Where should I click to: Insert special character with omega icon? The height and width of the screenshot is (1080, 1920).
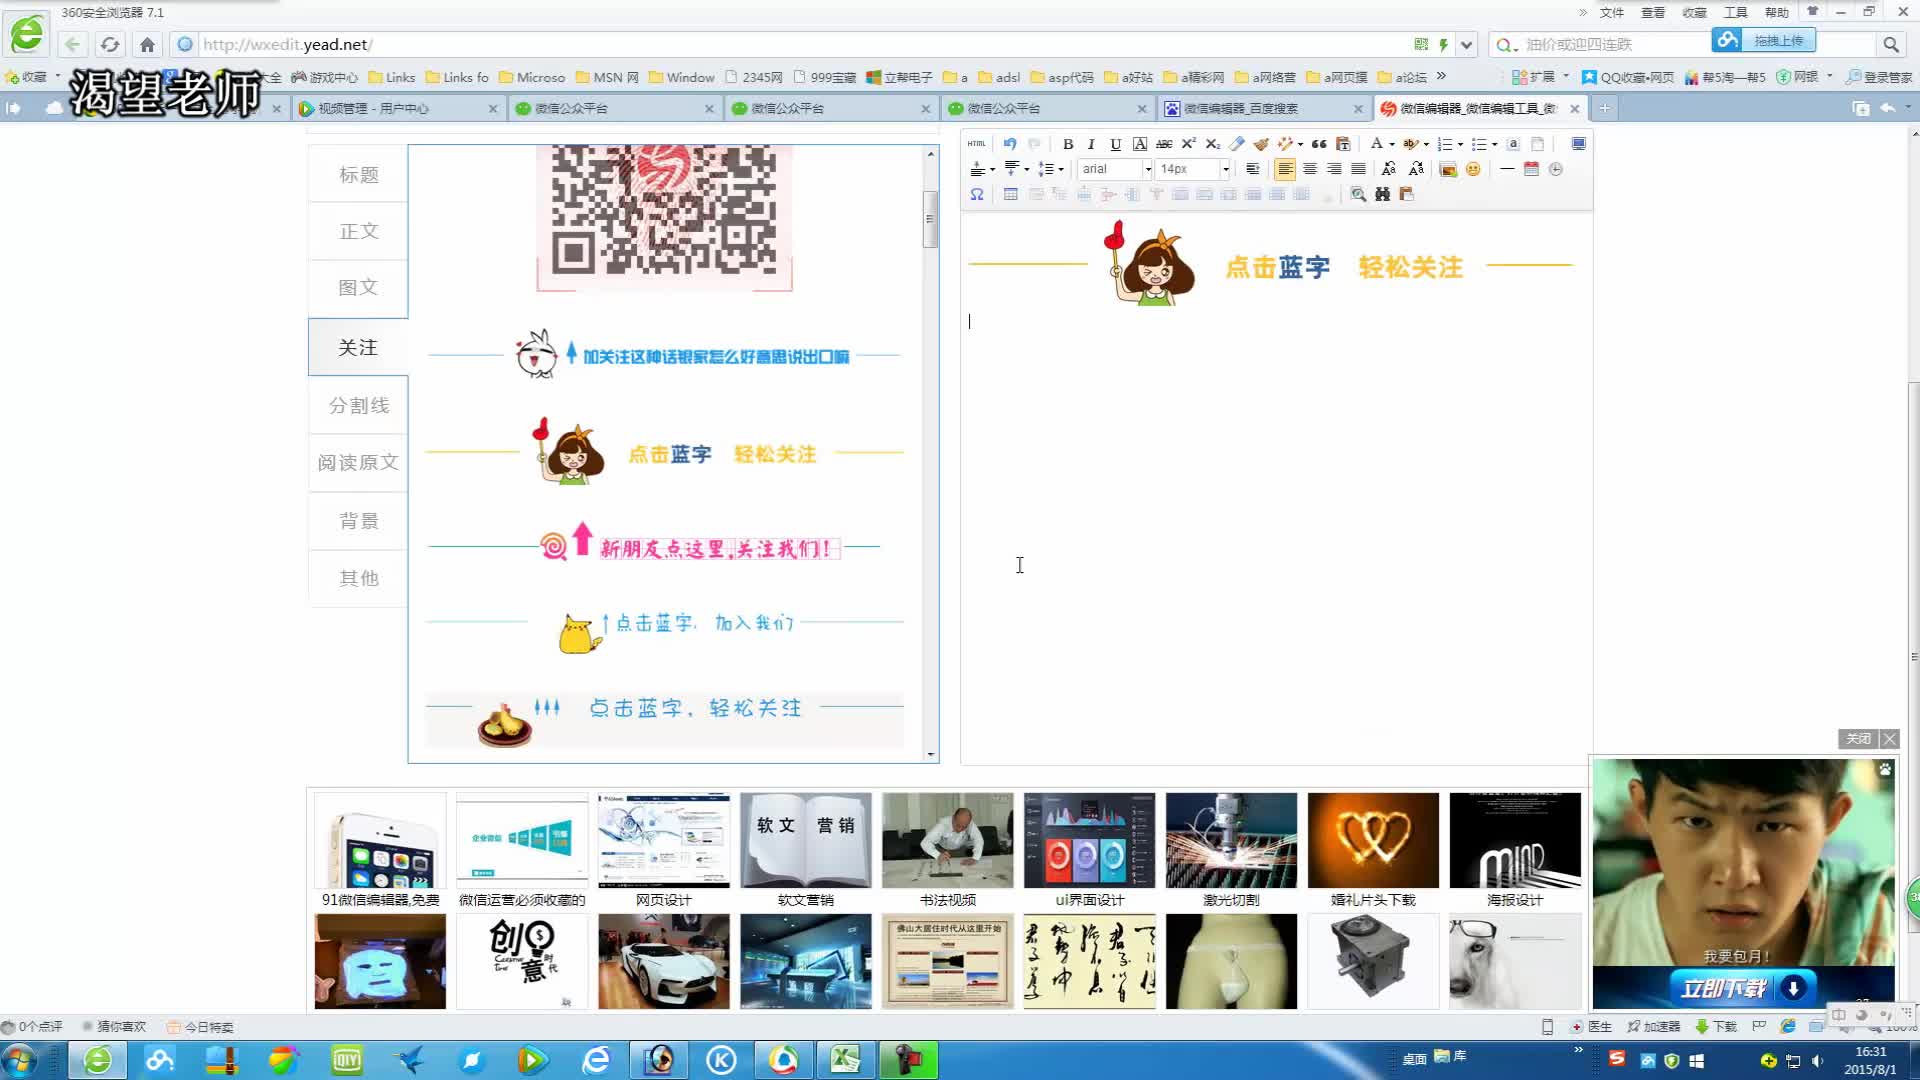tap(977, 194)
